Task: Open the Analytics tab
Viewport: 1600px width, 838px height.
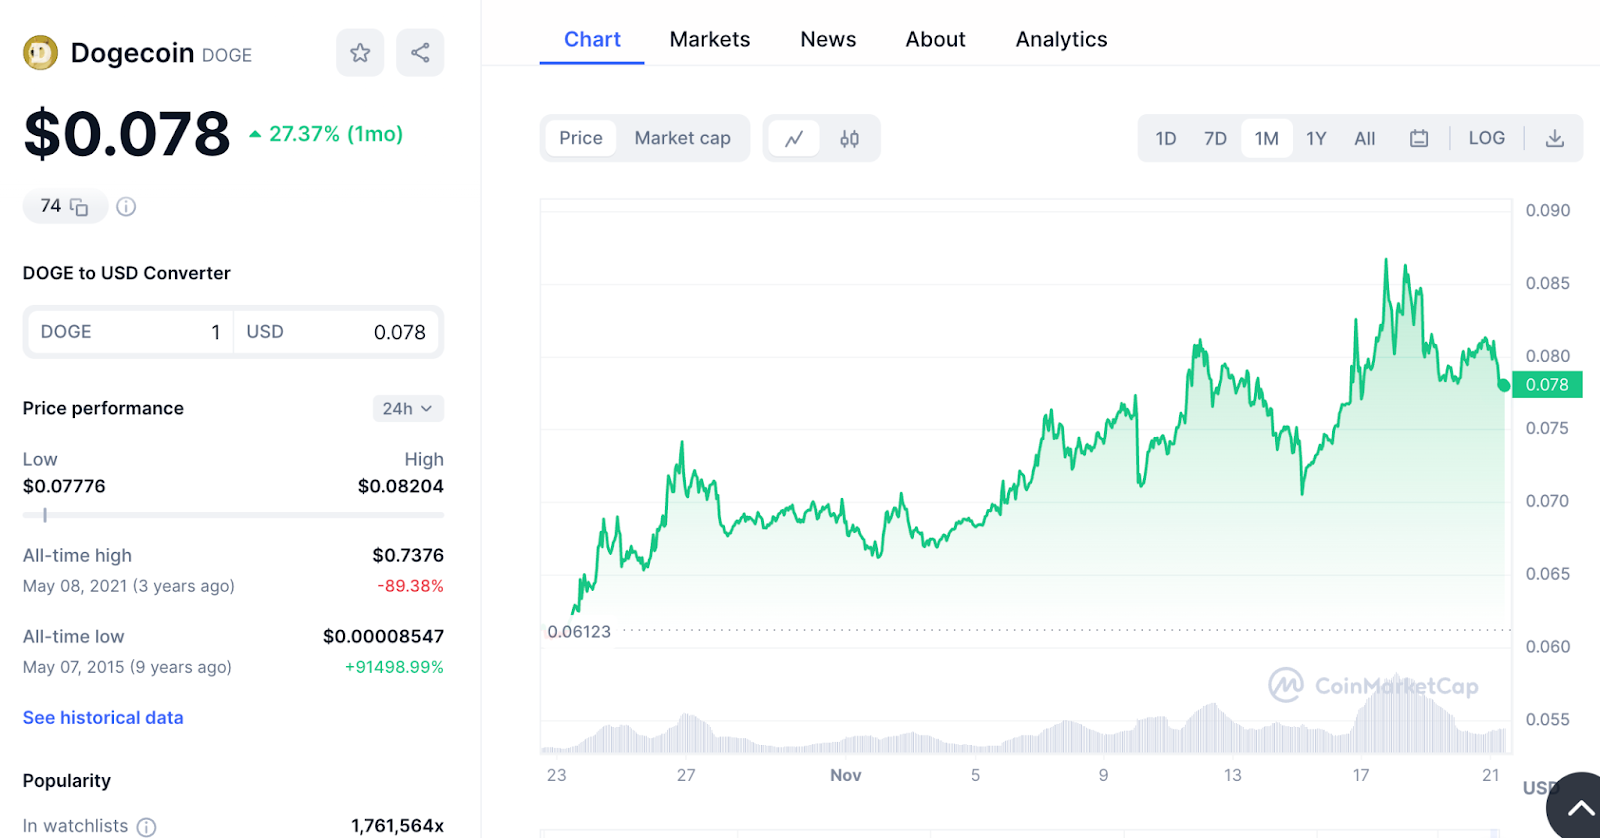Action: [x=1061, y=40]
